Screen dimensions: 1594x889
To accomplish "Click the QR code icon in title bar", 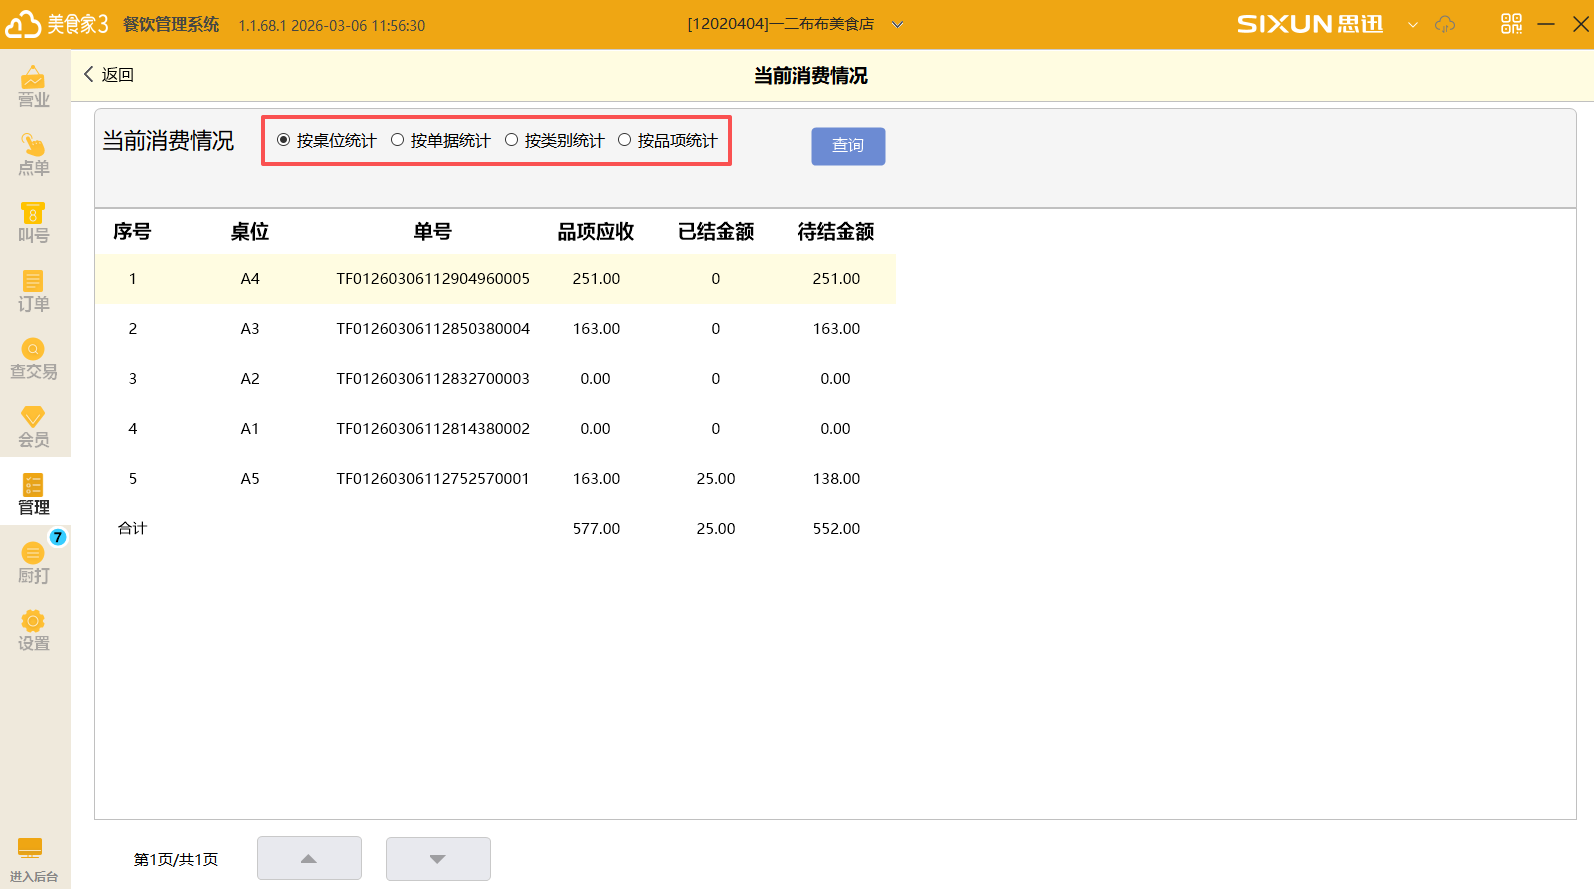I will click(x=1510, y=24).
